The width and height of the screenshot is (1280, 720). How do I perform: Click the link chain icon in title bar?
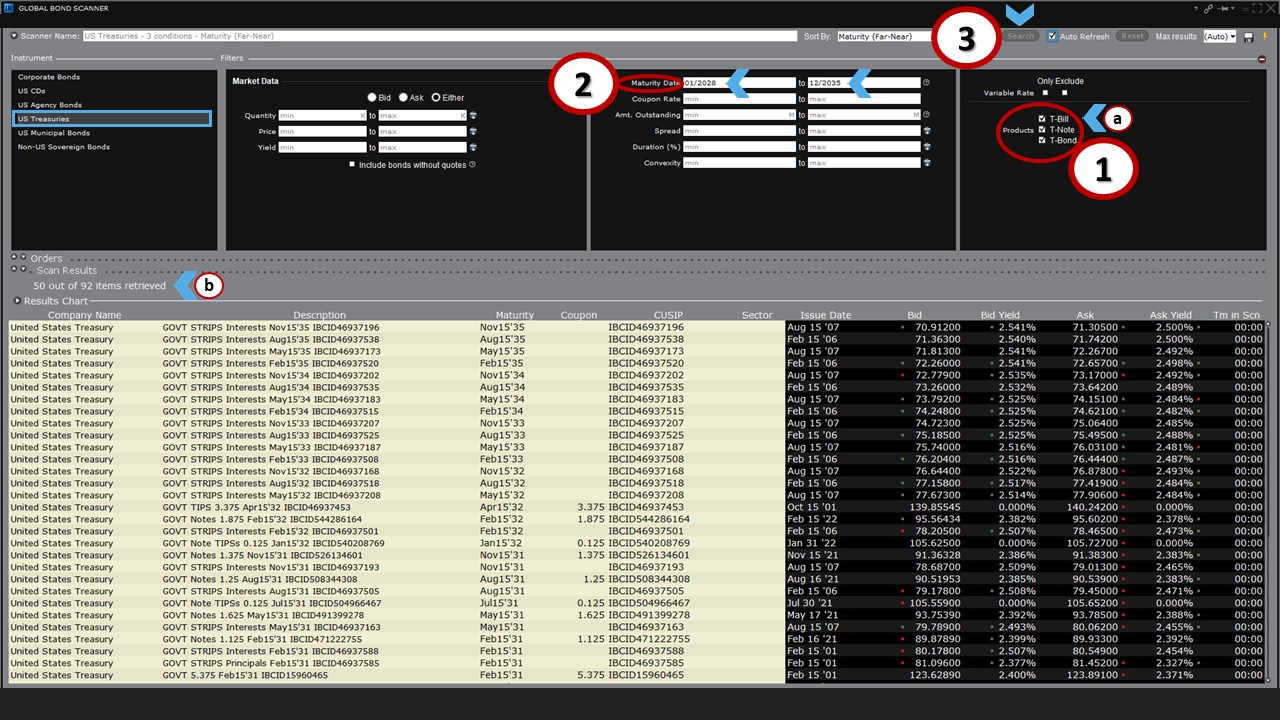tap(1208, 8)
